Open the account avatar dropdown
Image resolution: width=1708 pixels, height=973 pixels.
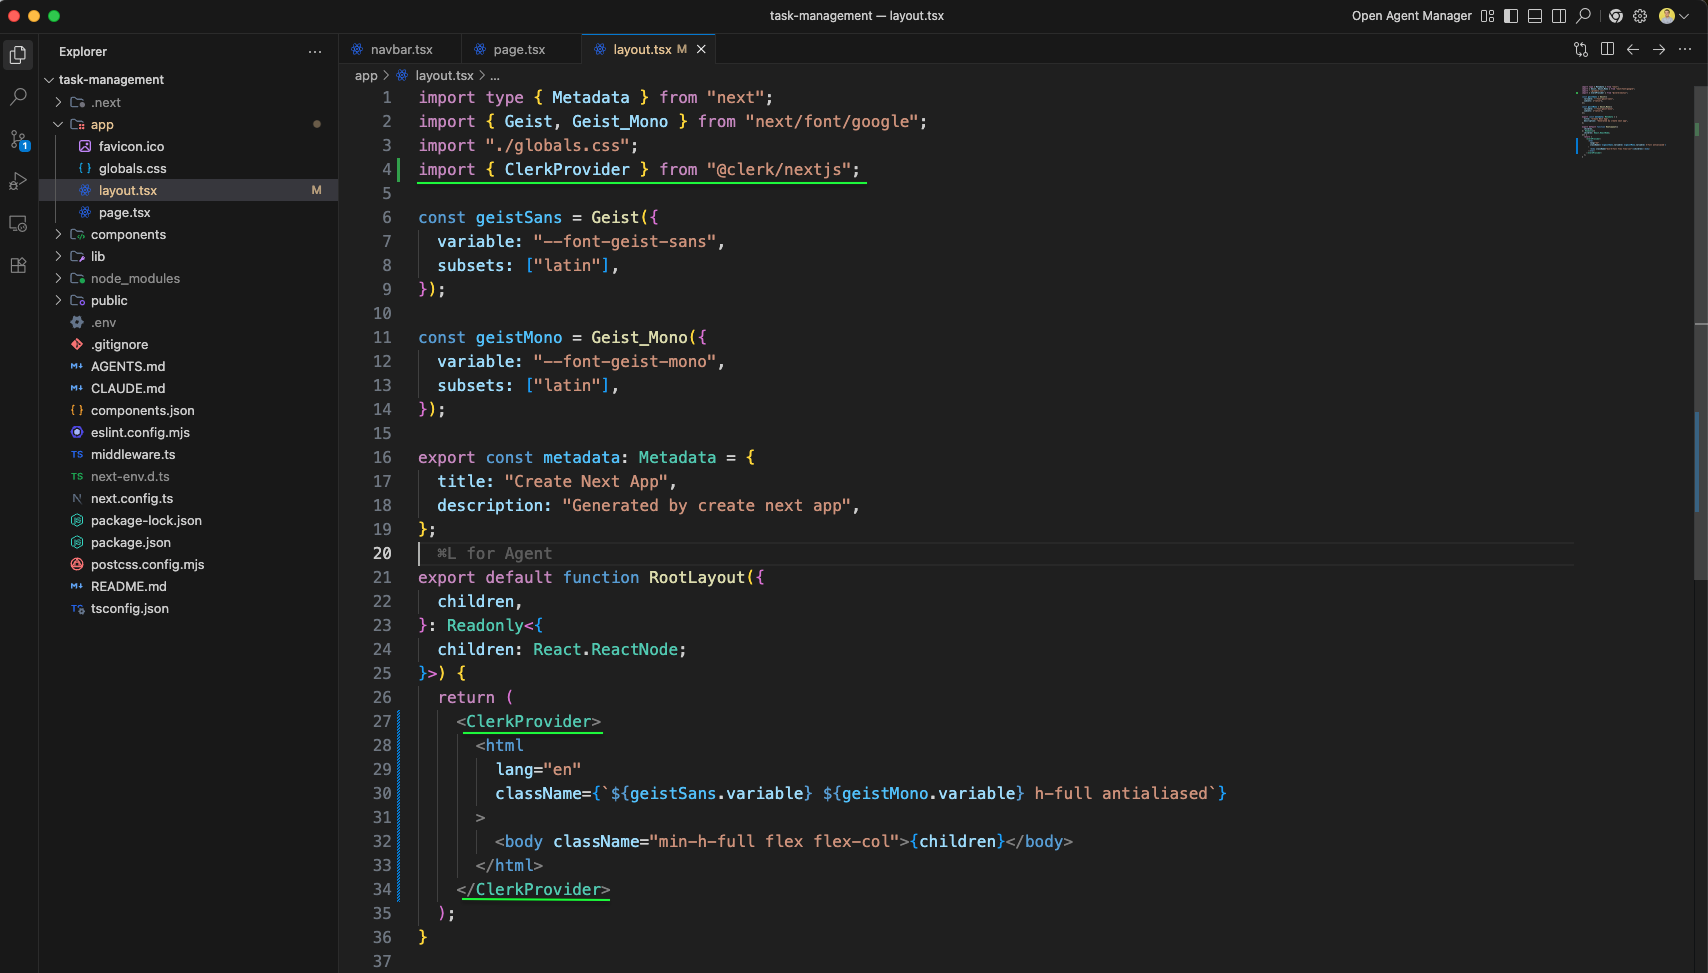point(1674,16)
